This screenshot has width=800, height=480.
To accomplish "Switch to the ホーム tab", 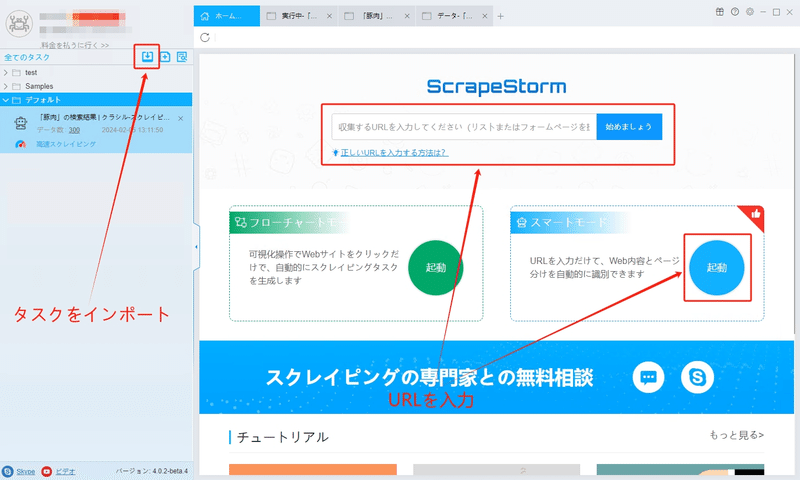I will coord(227,16).
